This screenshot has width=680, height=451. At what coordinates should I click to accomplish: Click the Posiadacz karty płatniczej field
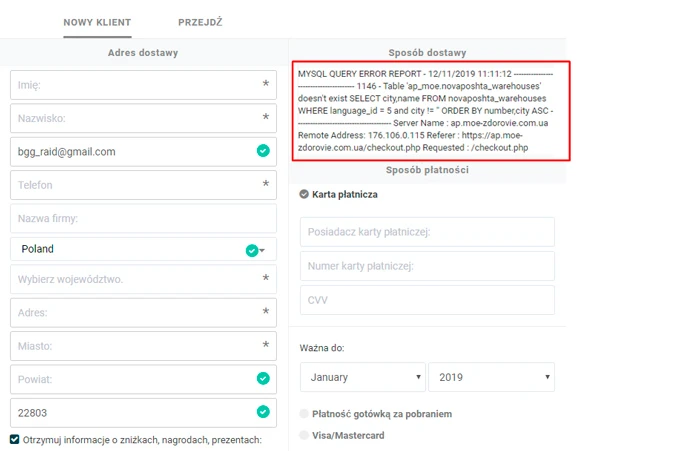(427, 232)
